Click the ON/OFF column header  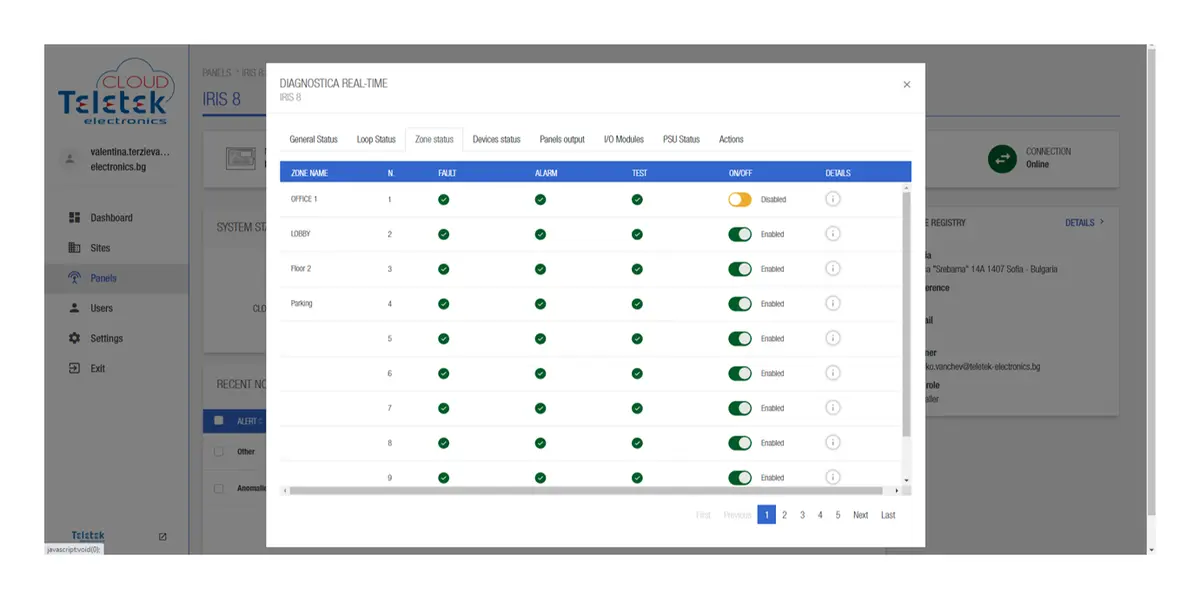(x=741, y=173)
